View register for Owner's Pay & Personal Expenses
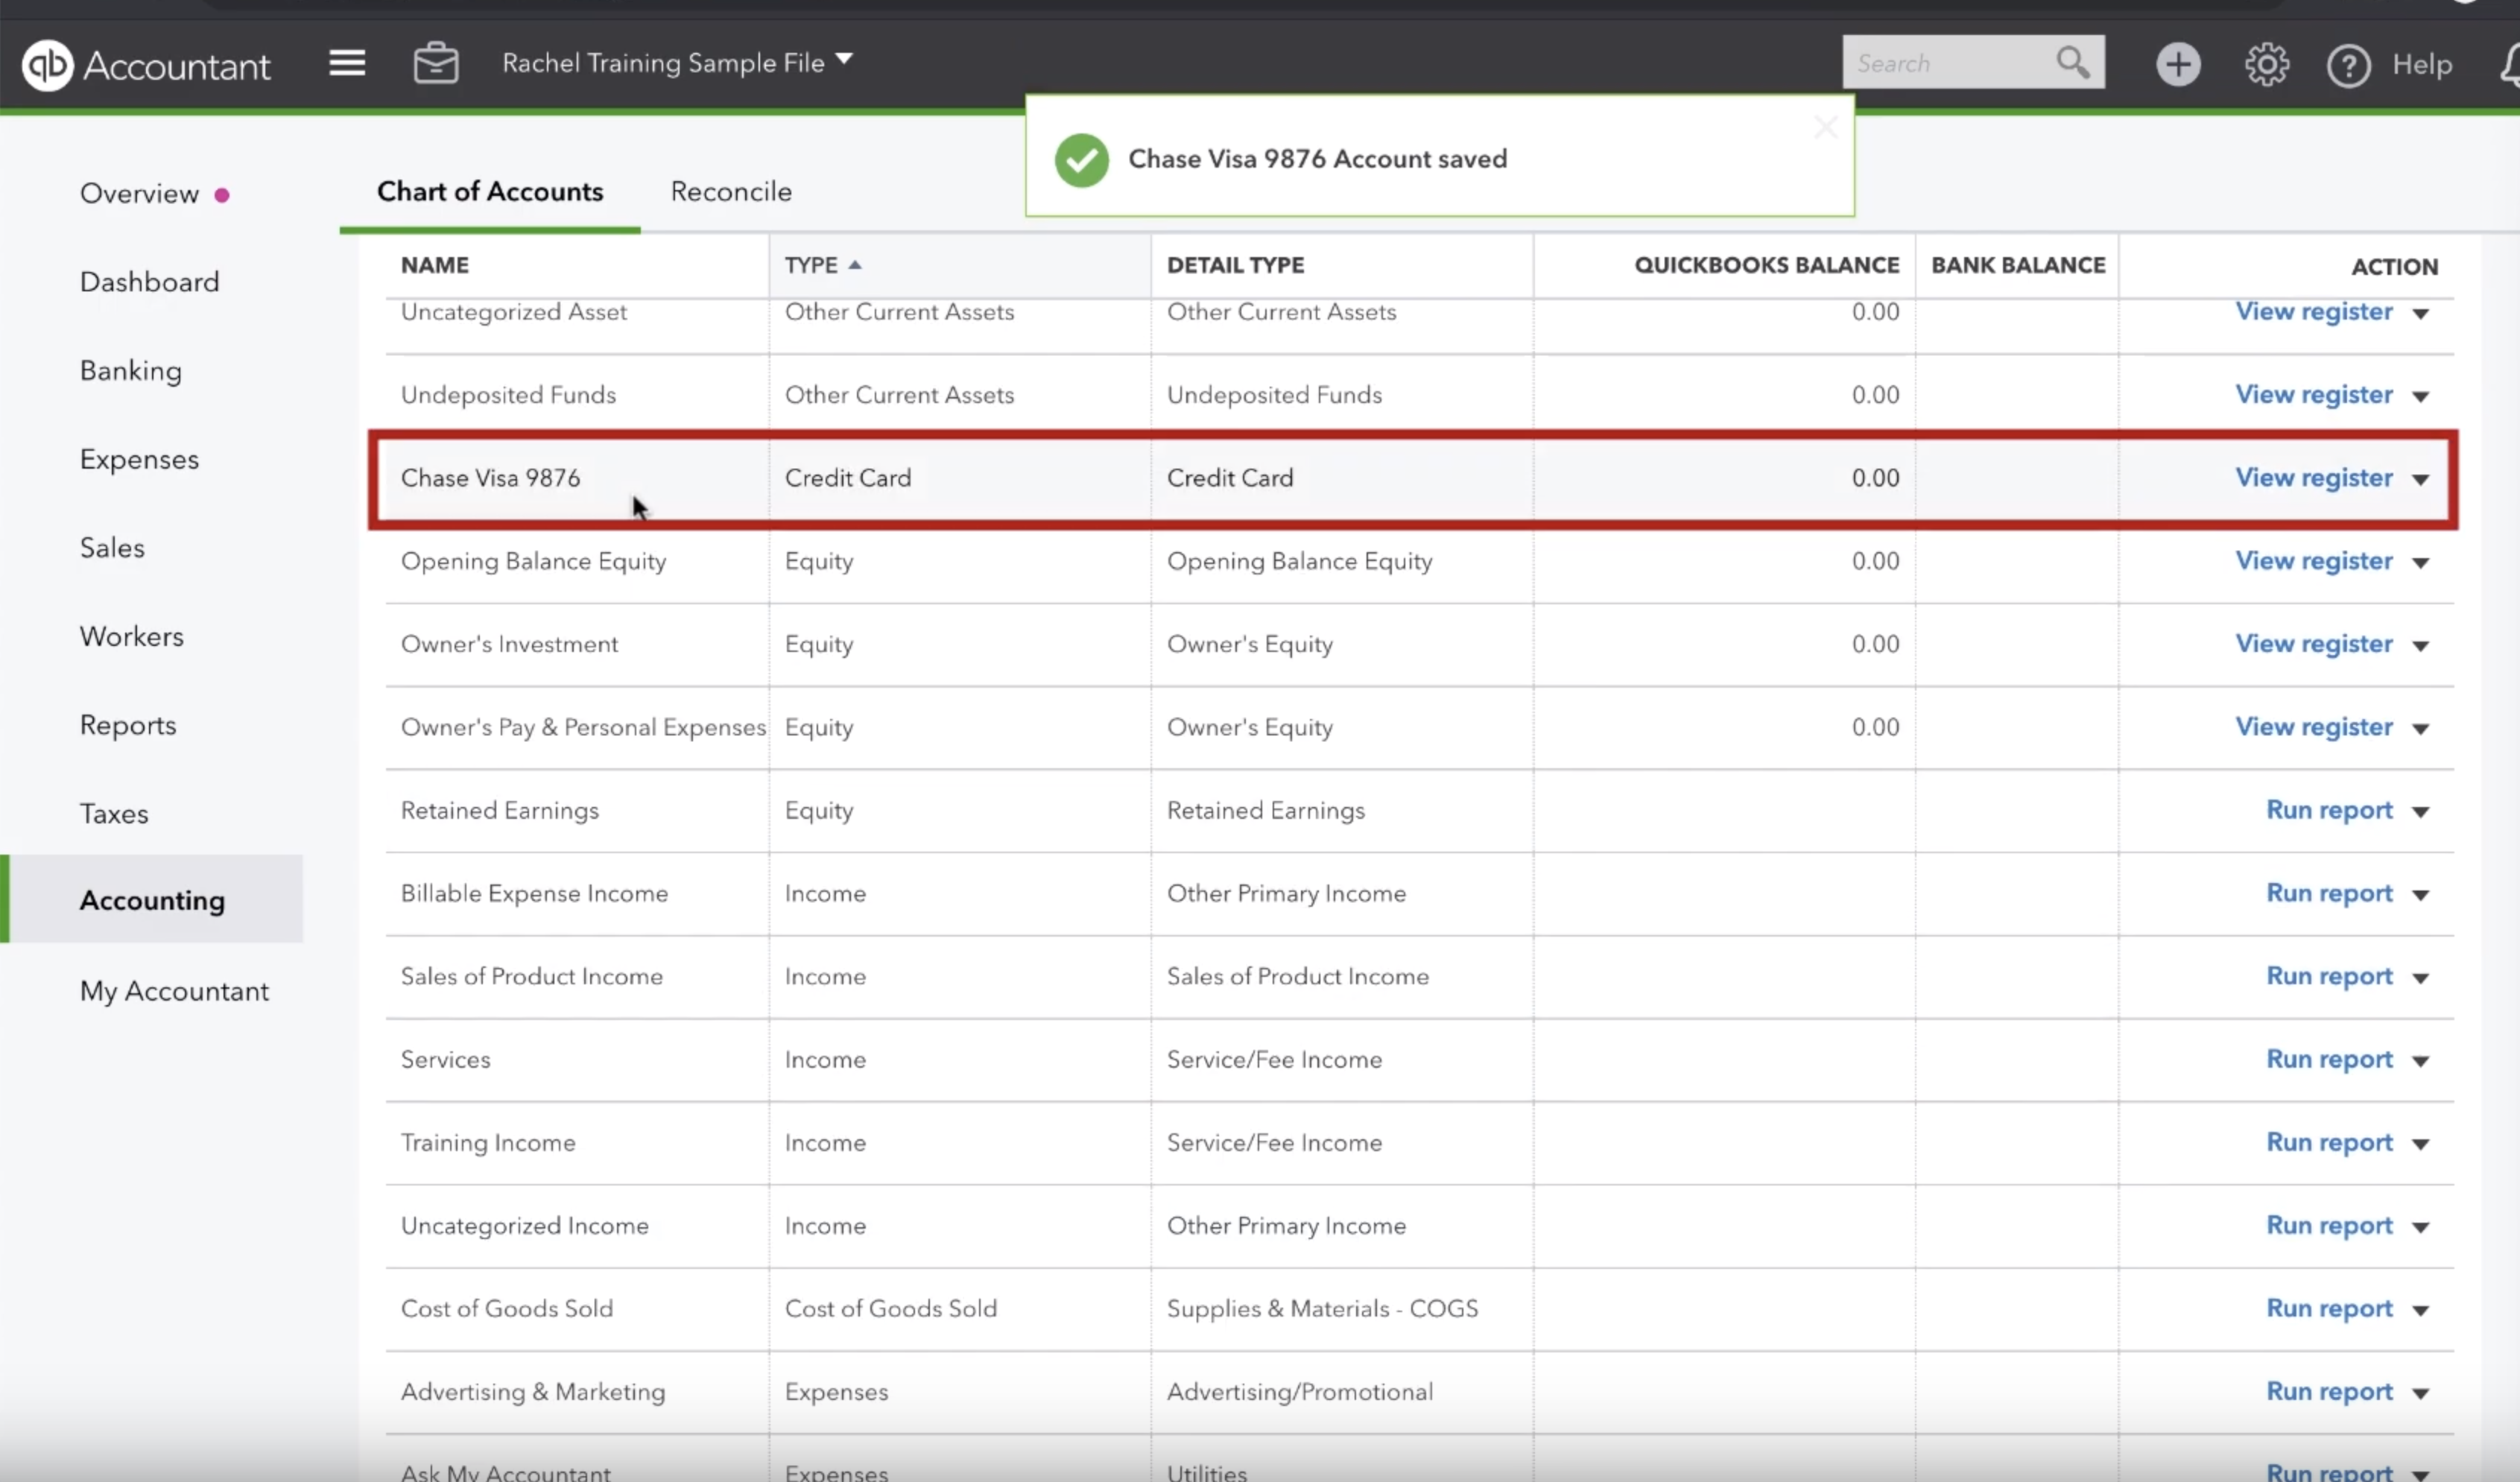 coord(2313,727)
